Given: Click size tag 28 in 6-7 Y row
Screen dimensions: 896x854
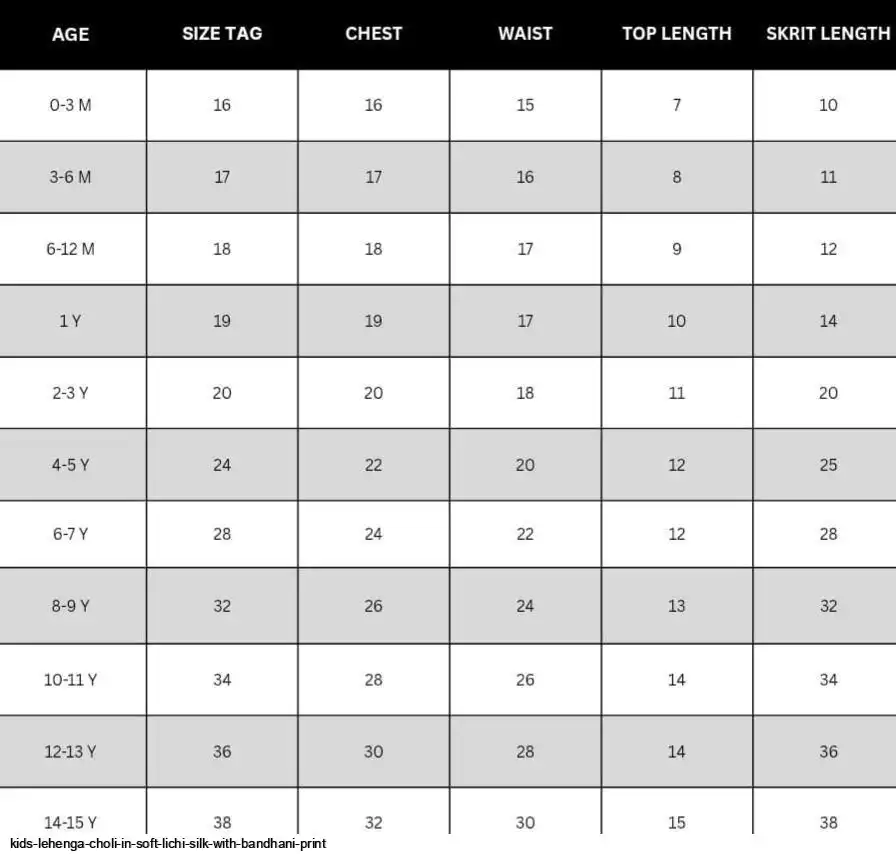Looking at the screenshot, I should click(x=222, y=534).
